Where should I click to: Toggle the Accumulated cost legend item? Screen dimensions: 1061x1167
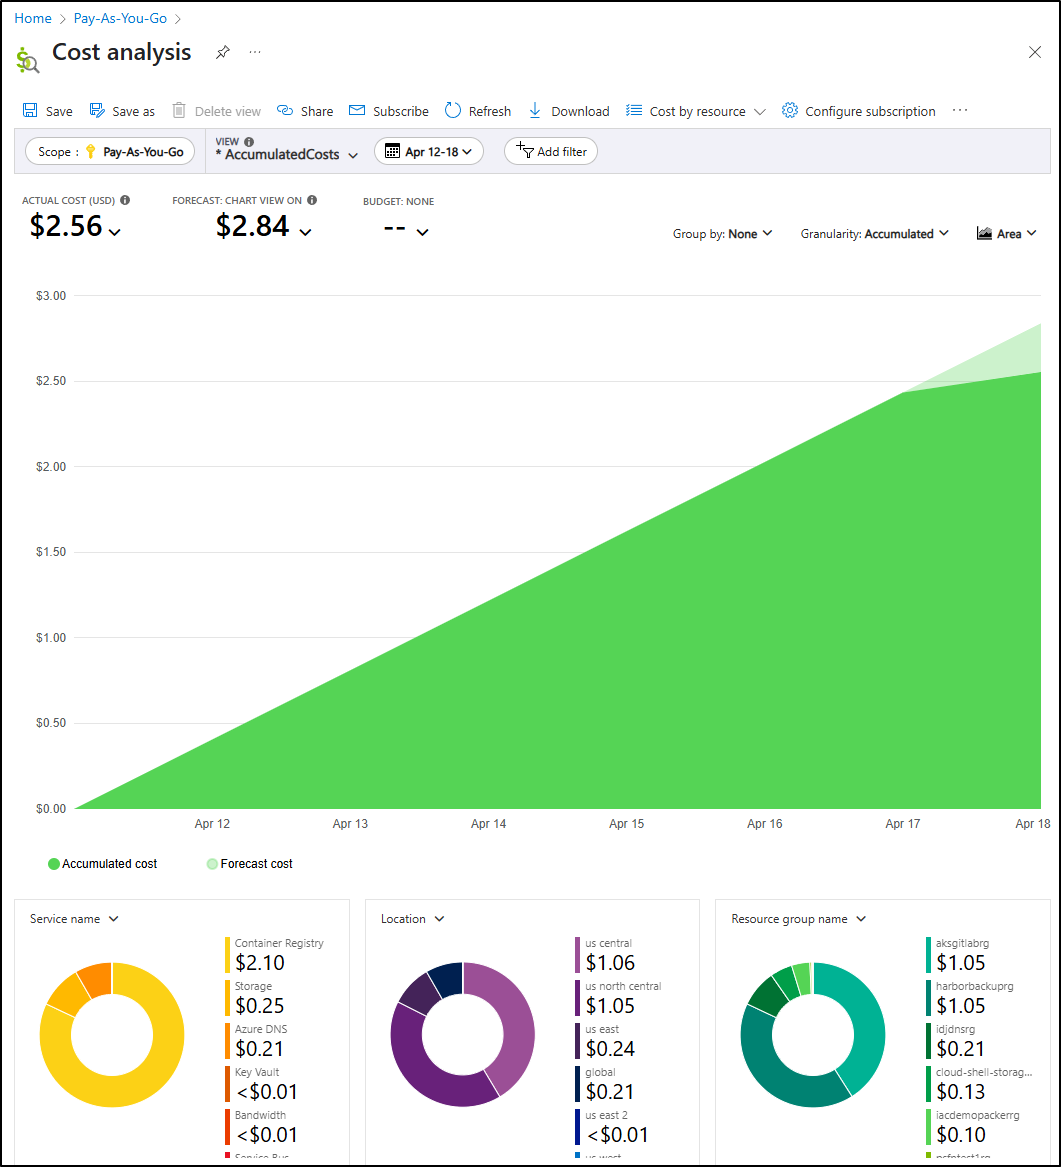pyautogui.click(x=103, y=864)
